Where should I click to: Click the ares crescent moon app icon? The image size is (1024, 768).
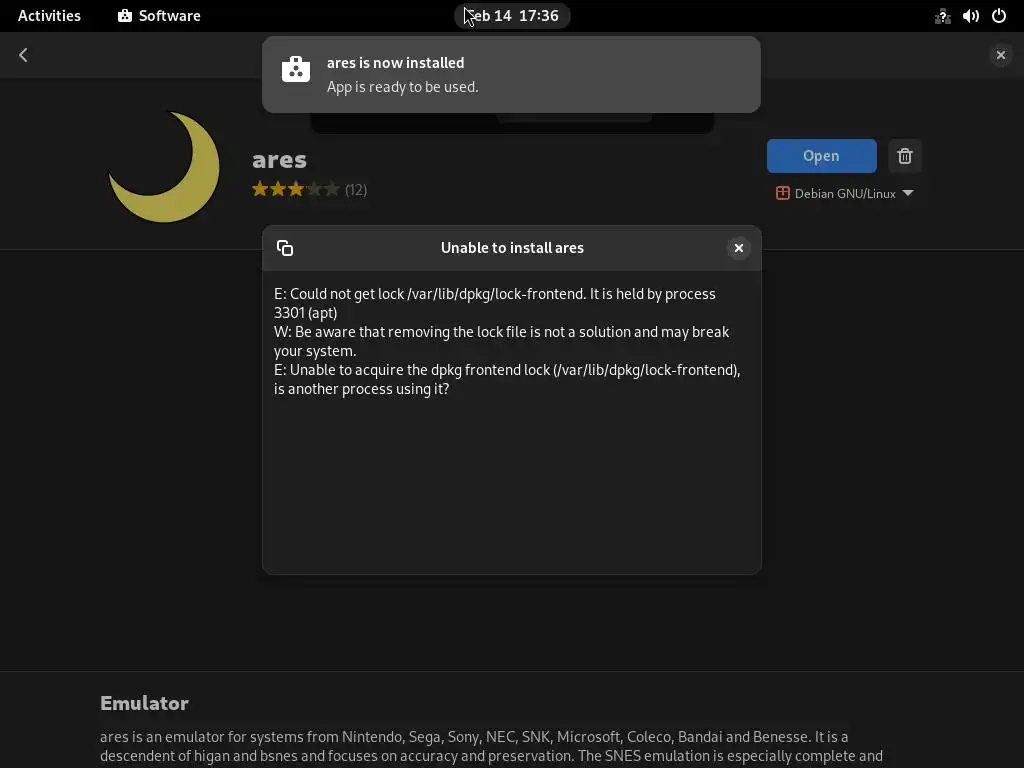pyautogui.click(x=164, y=167)
